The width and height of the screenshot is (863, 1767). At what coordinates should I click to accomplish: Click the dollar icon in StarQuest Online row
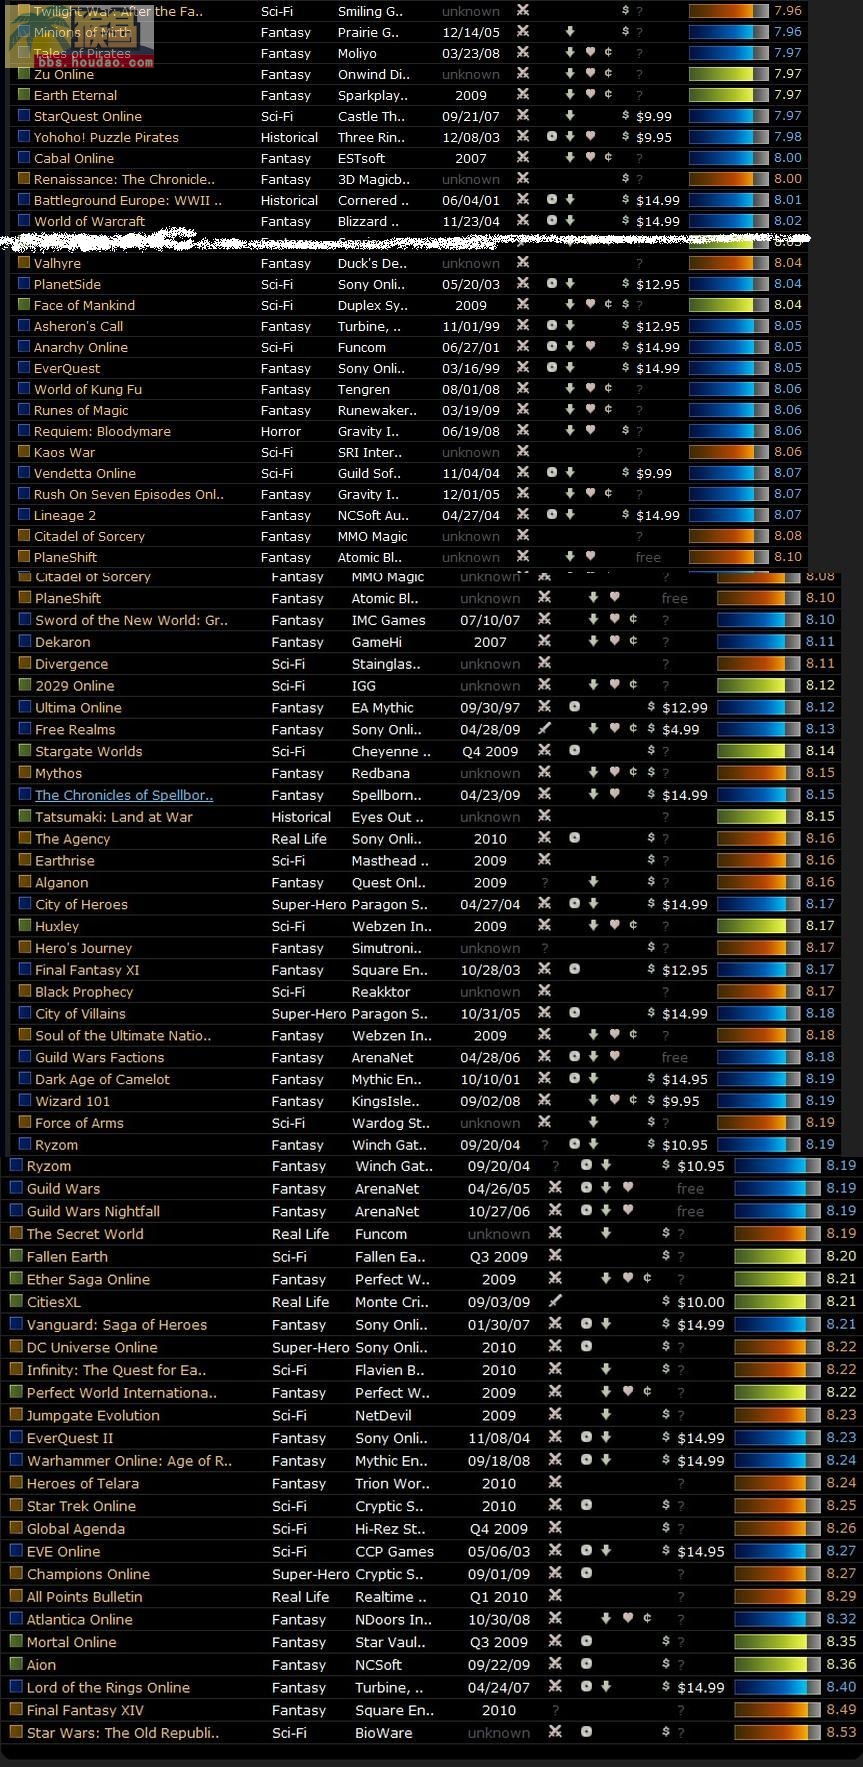(625, 116)
